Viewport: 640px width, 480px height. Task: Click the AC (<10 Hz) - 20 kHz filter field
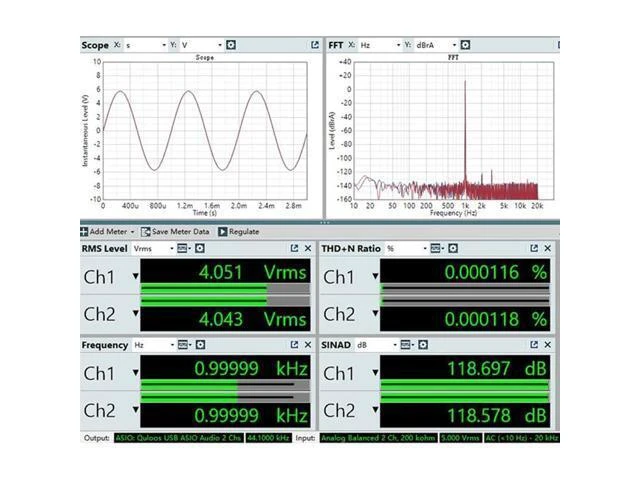pyautogui.click(x=522, y=438)
